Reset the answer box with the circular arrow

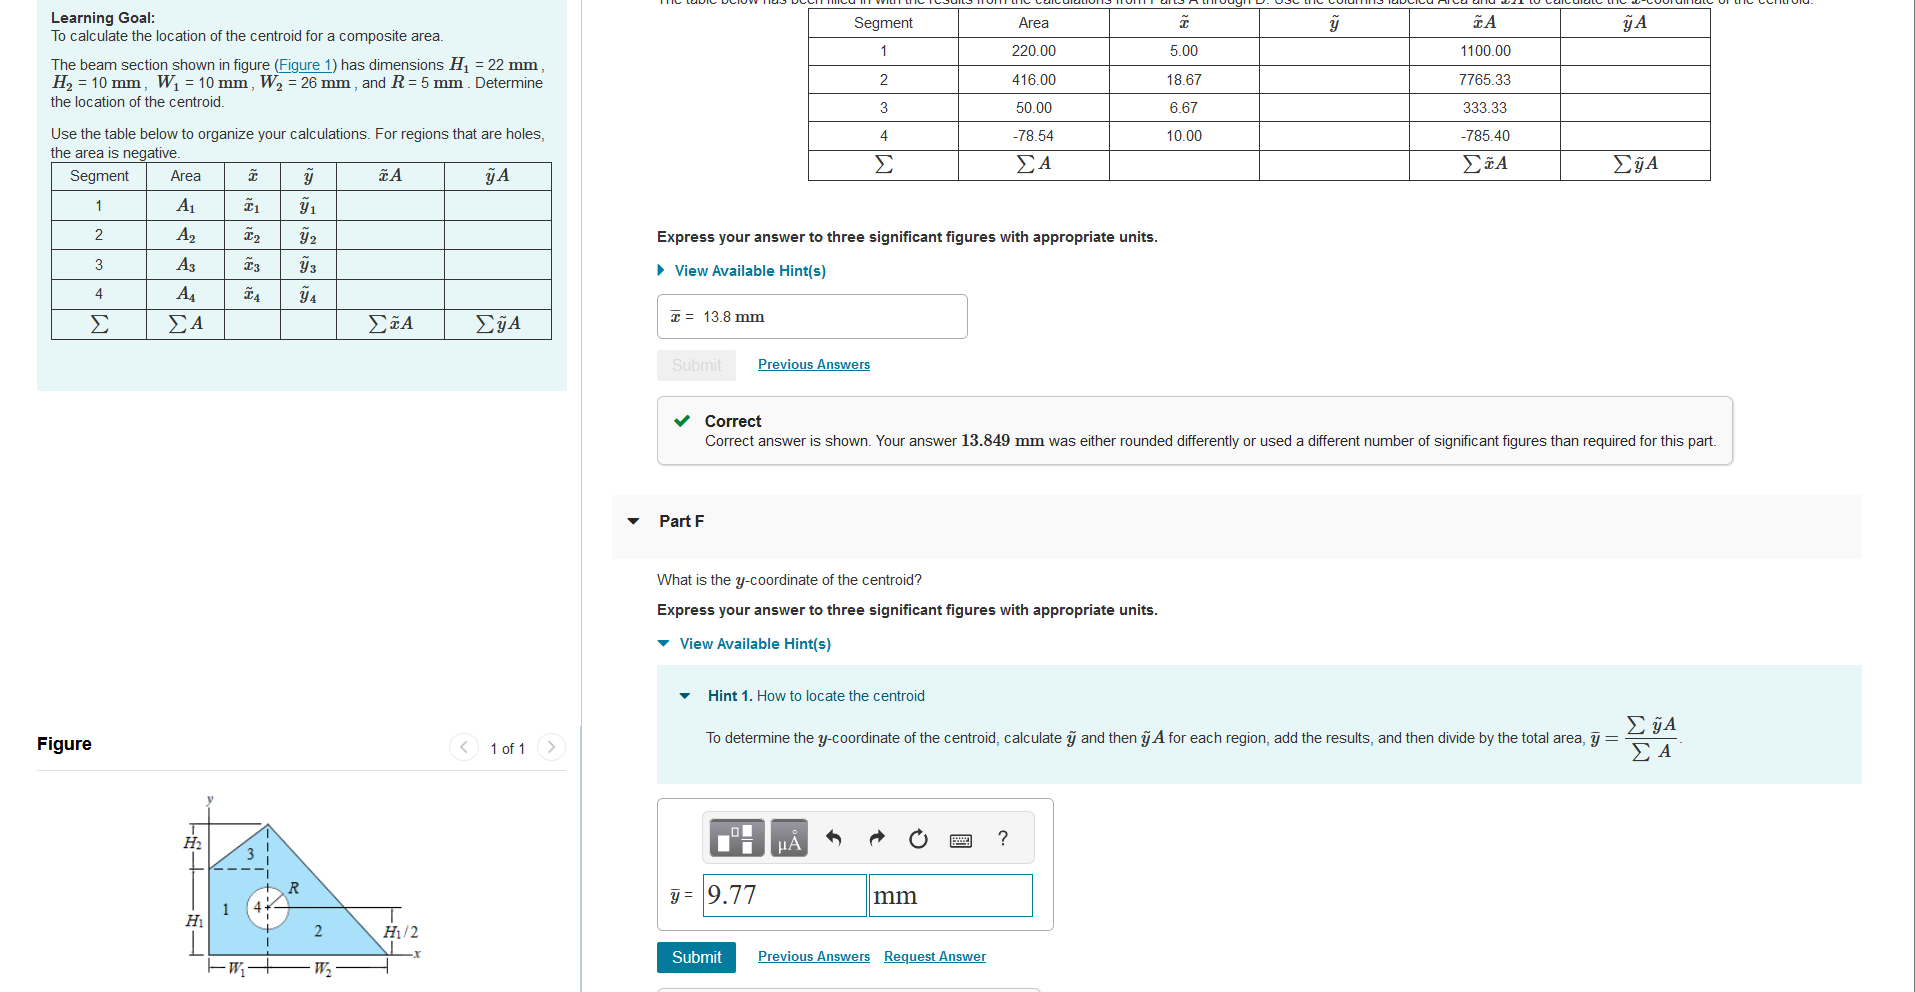pos(918,838)
